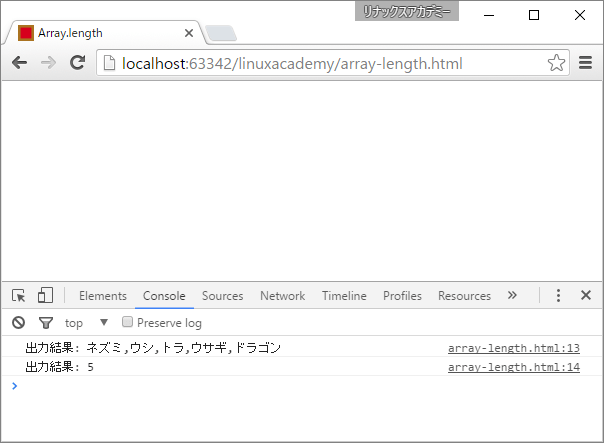The image size is (604, 443).
Task: Open a new browser tab
Action: [x=221, y=33]
